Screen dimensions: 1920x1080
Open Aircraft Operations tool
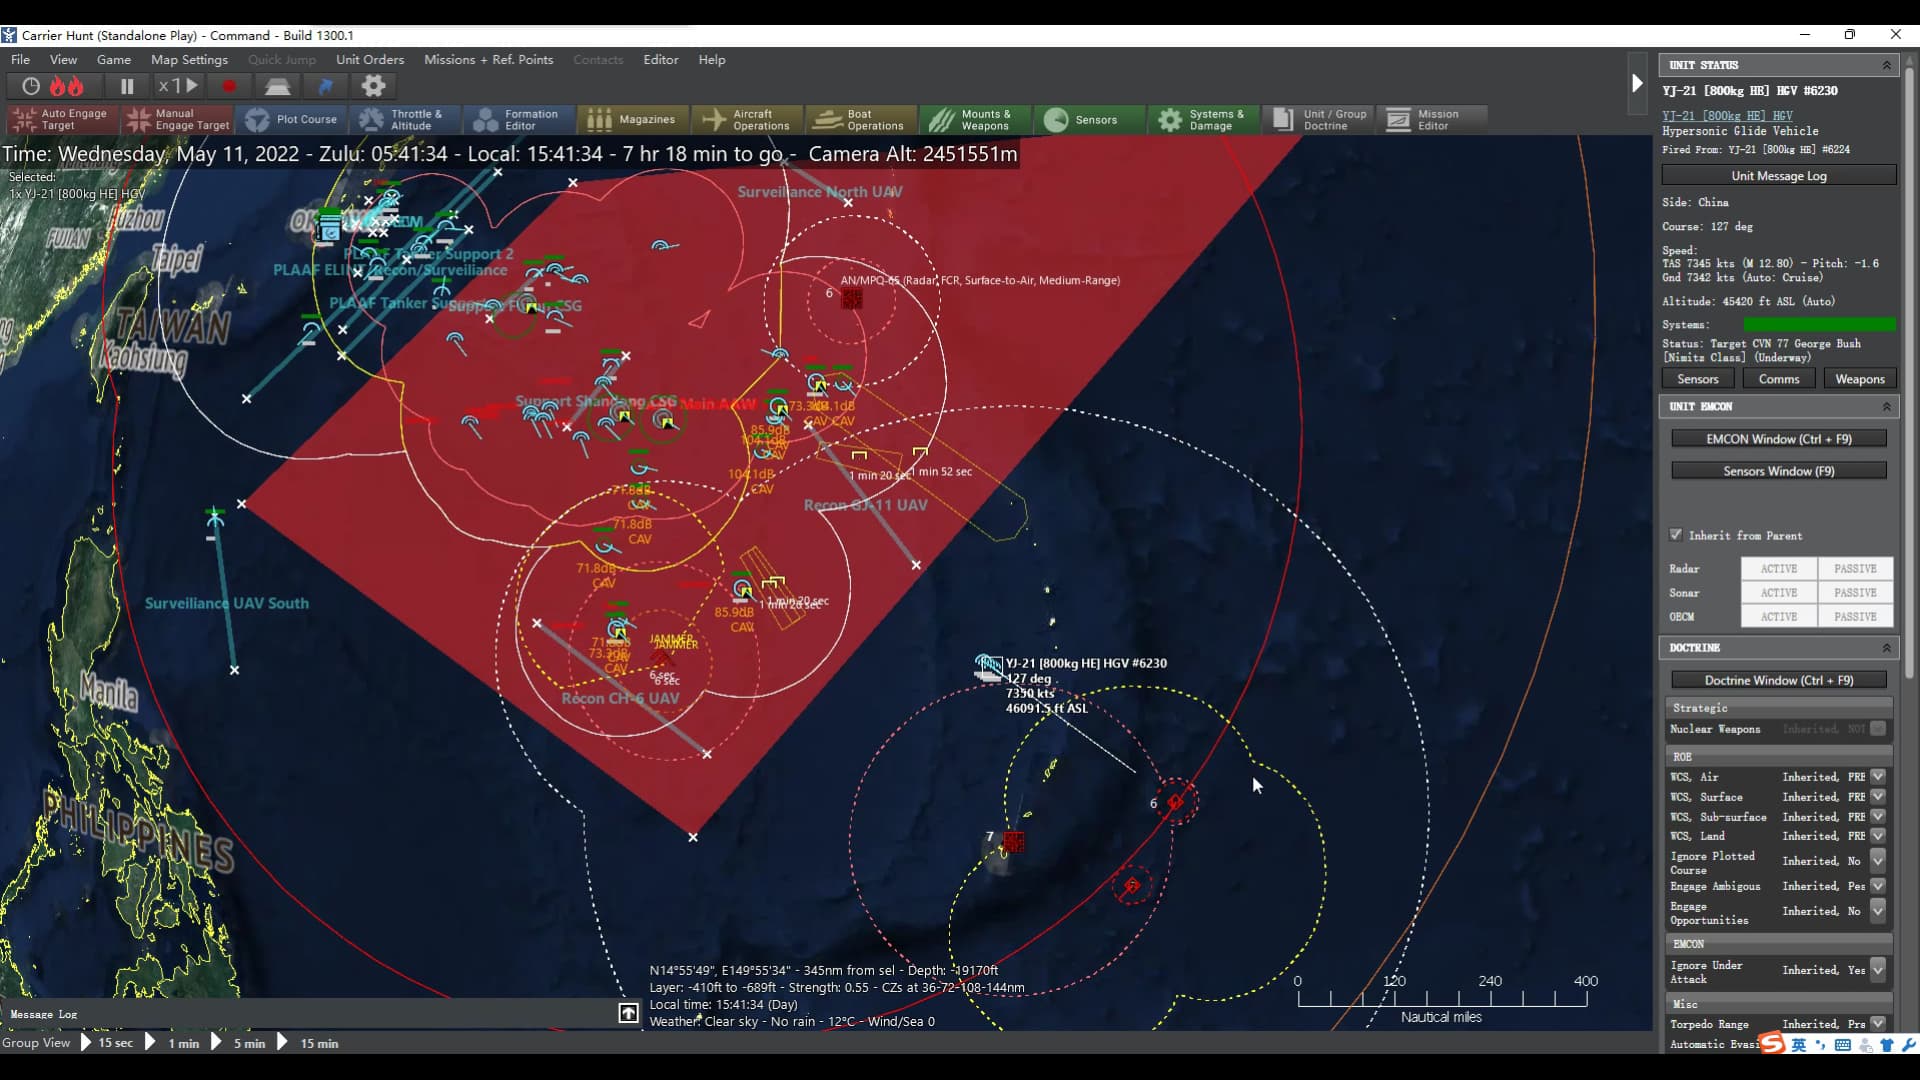[748, 119]
